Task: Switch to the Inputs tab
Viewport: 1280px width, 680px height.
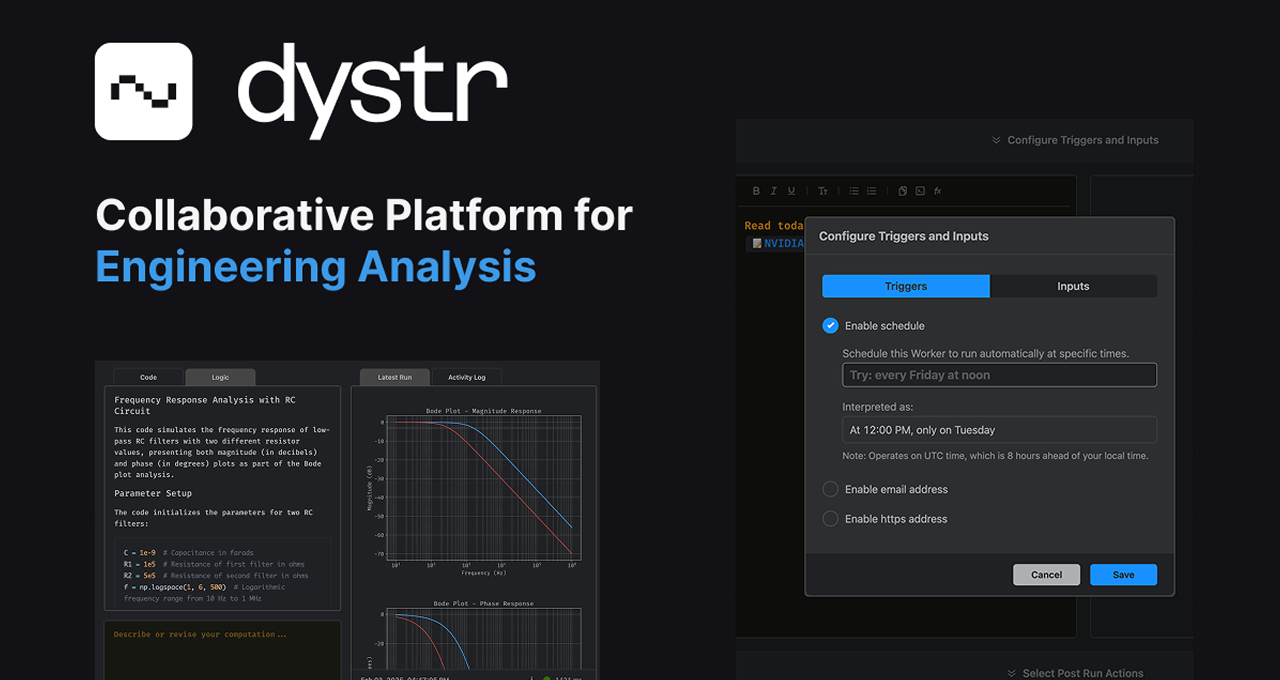Action: (x=1073, y=286)
